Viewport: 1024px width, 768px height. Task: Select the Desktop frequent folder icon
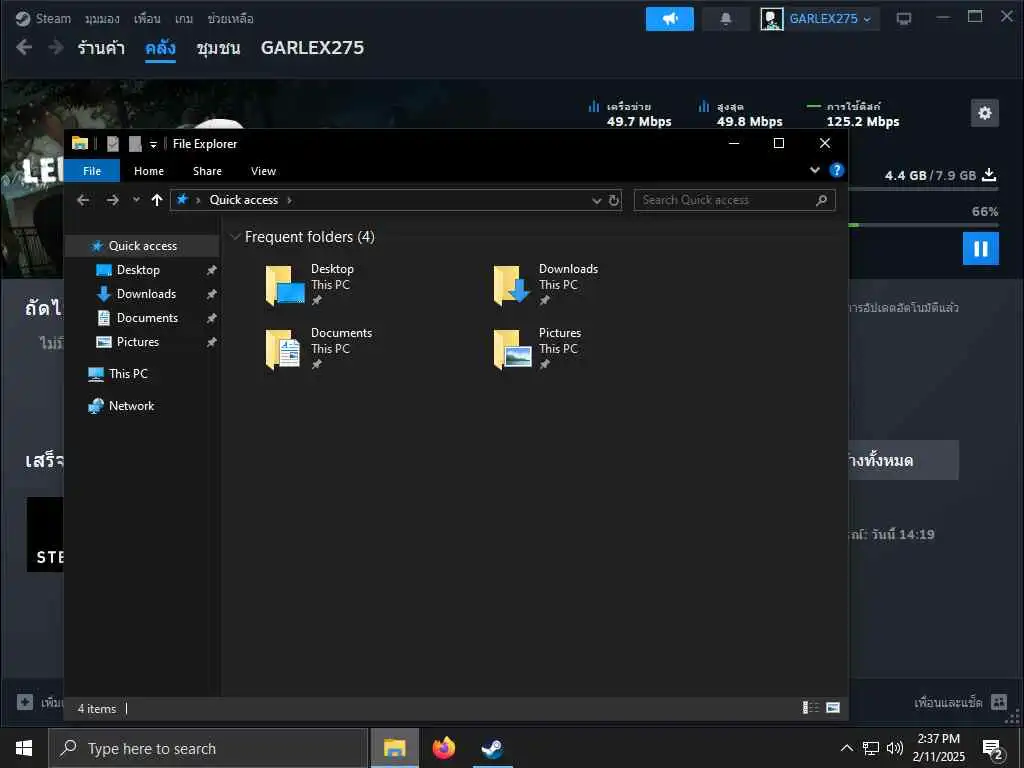pyautogui.click(x=285, y=285)
